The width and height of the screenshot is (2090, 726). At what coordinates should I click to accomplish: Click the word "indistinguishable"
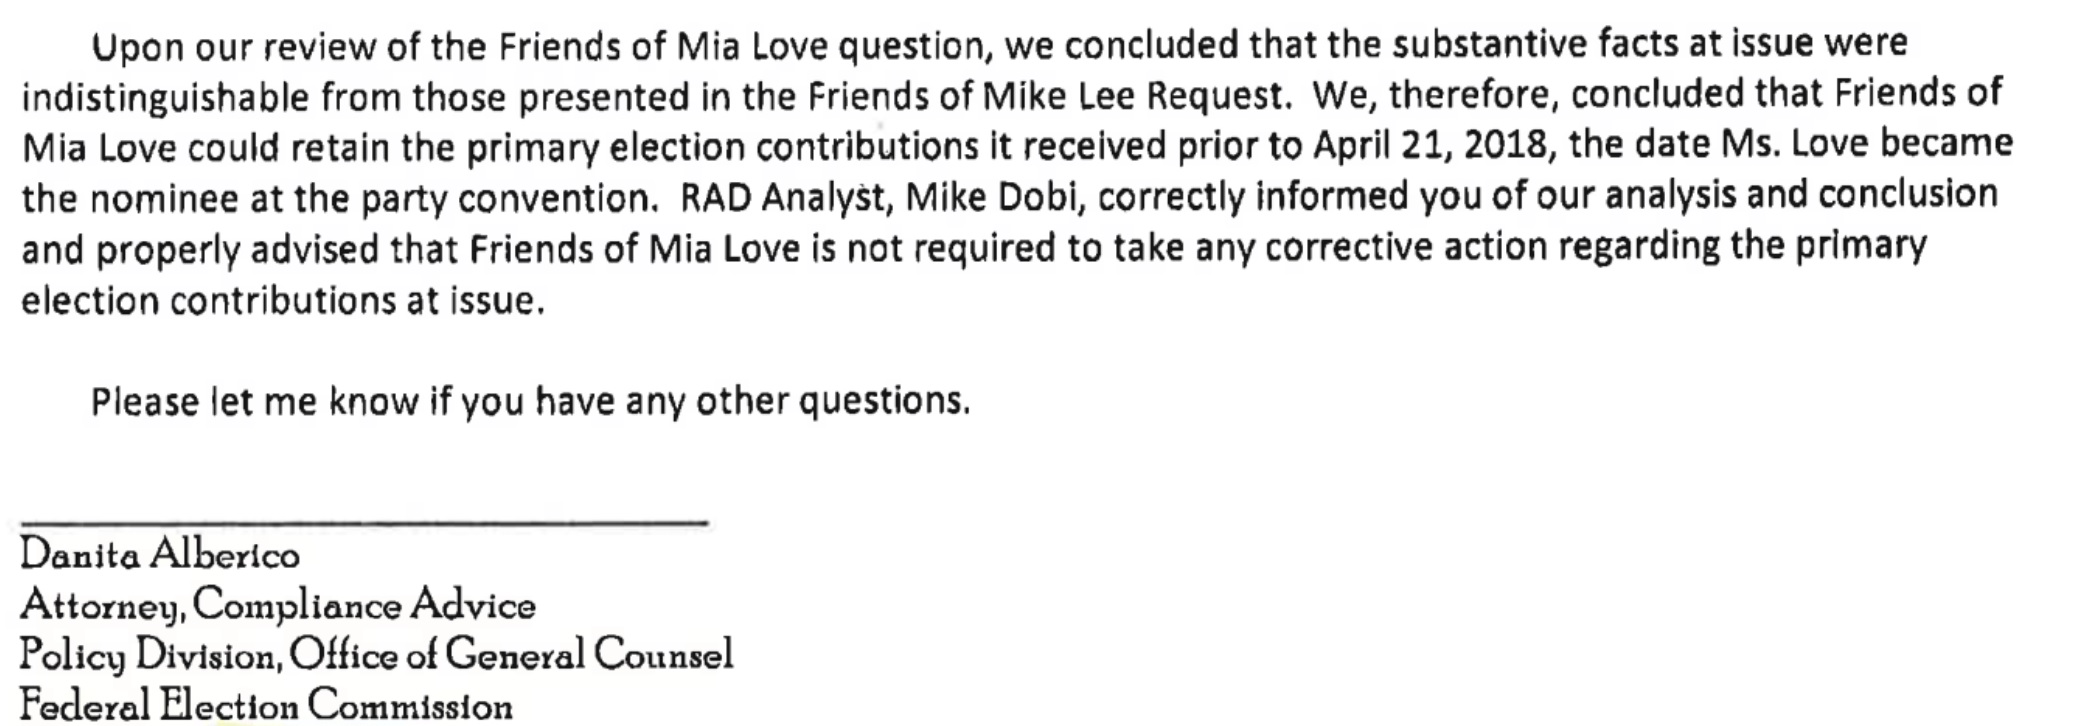(165, 97)
